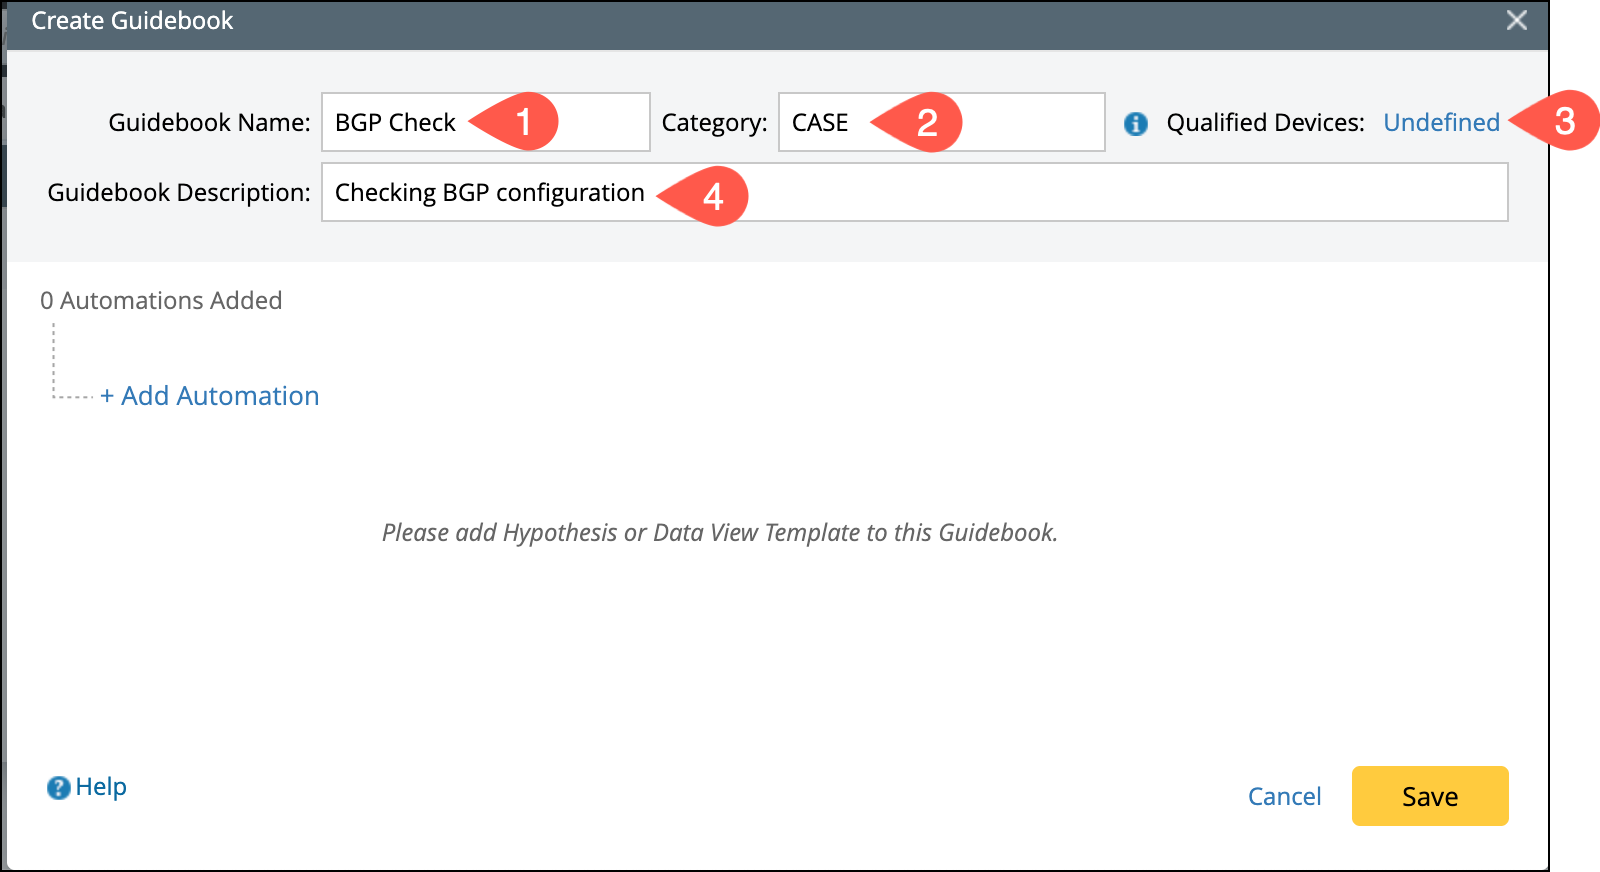Open the Undefined qualified devices link
Image resolution: width=1600 pixels, height=872 pixels.
(x=1441, y=122)
